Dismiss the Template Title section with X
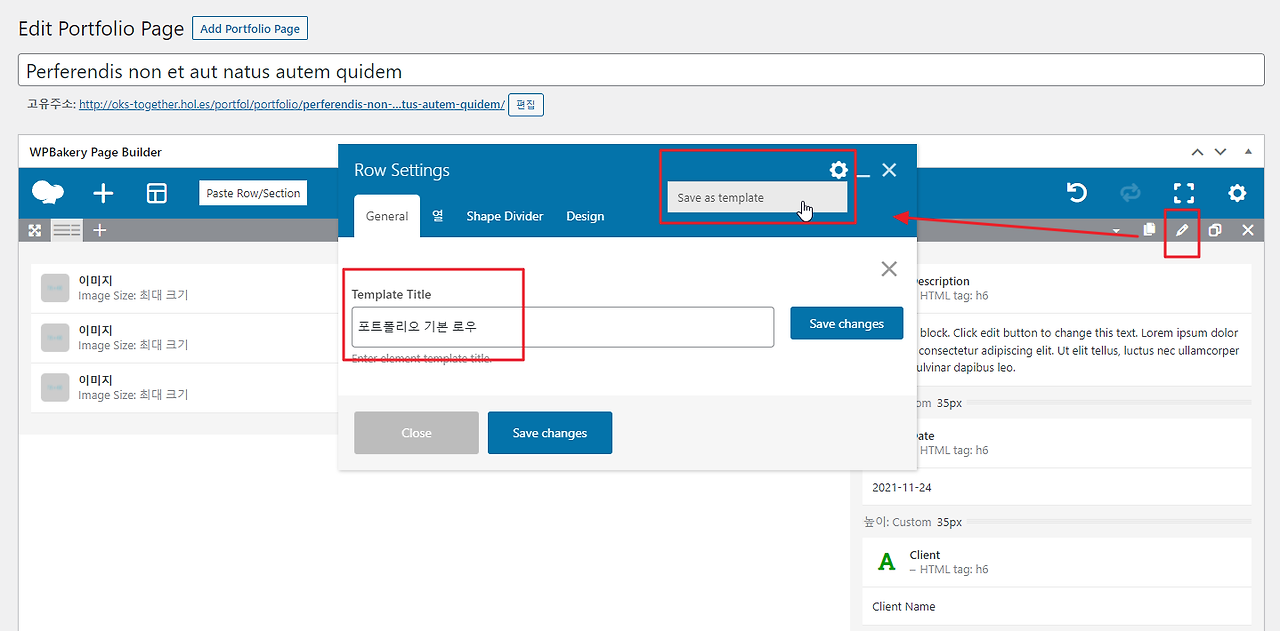This screenshot has height=631, width=1280. [x=889, y=268]
